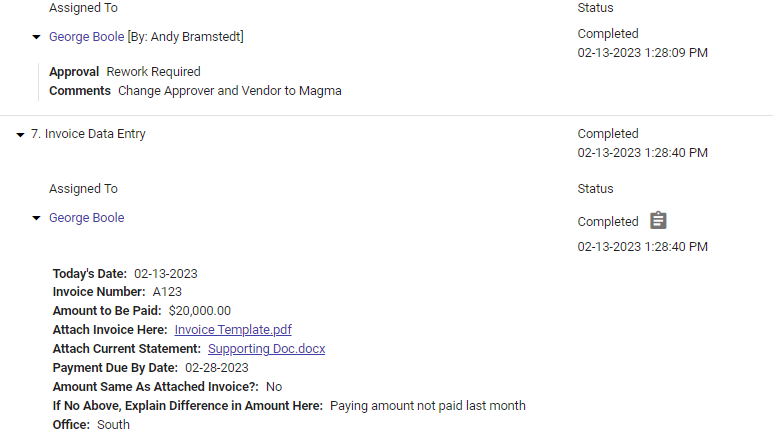Open the Invoice Template.pdf attachment
The height and width of the screenshot is (431, 773).
point(233,330)
